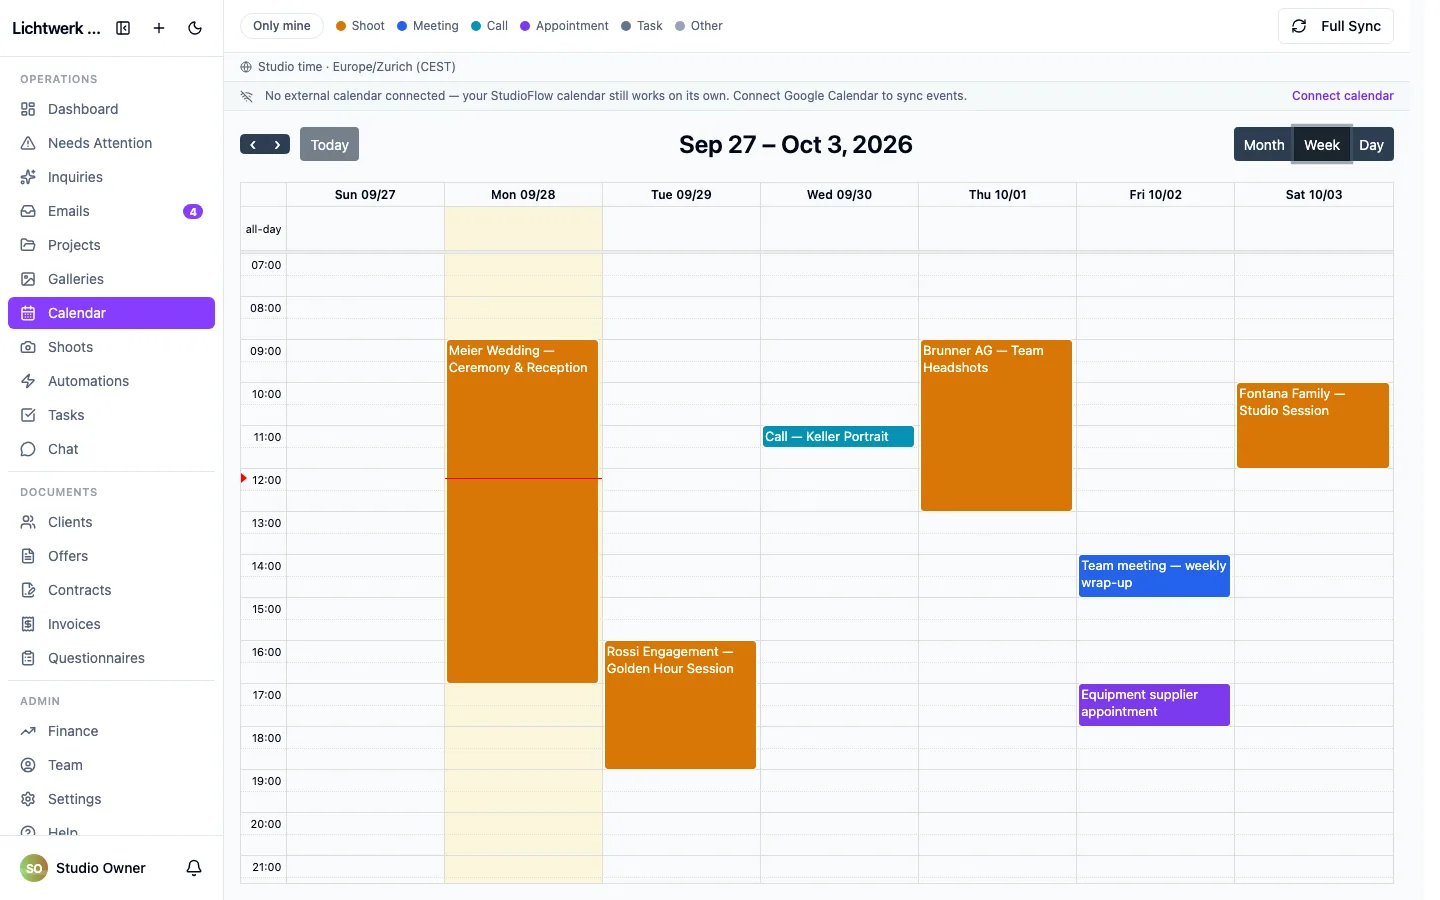Click the plus quick-add icon

(x=159, y=28)
